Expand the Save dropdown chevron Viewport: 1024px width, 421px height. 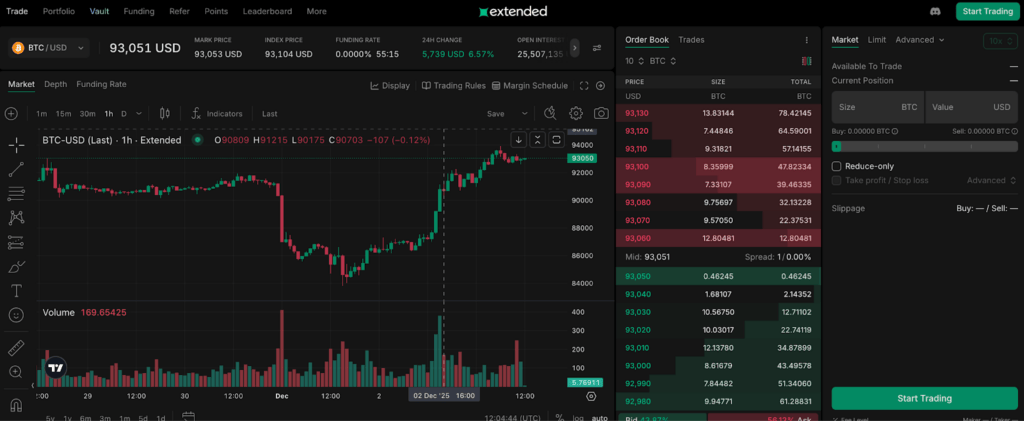click(x=524, y=114)
